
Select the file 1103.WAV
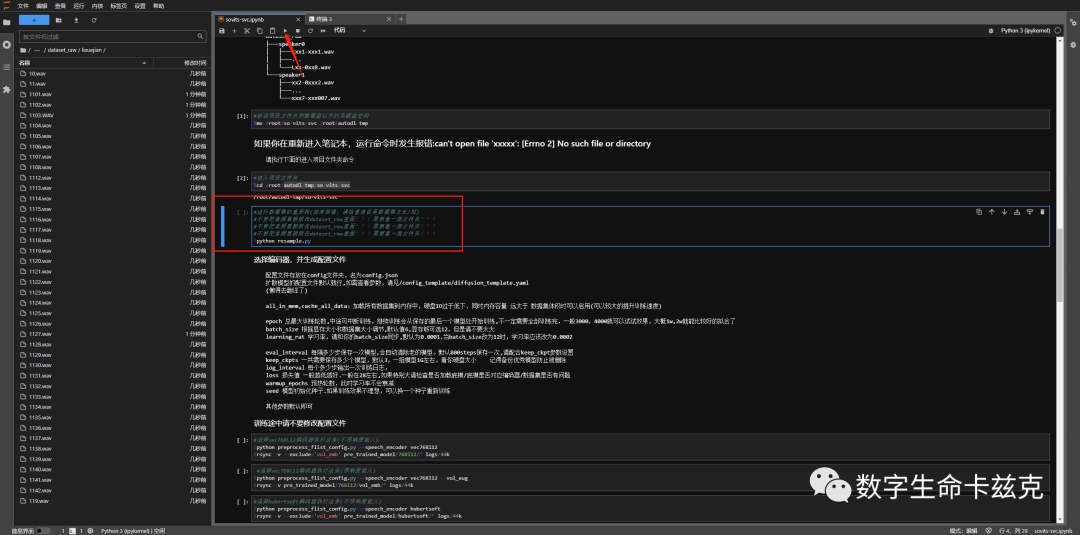pyautogui.click(x=113, y=115)
